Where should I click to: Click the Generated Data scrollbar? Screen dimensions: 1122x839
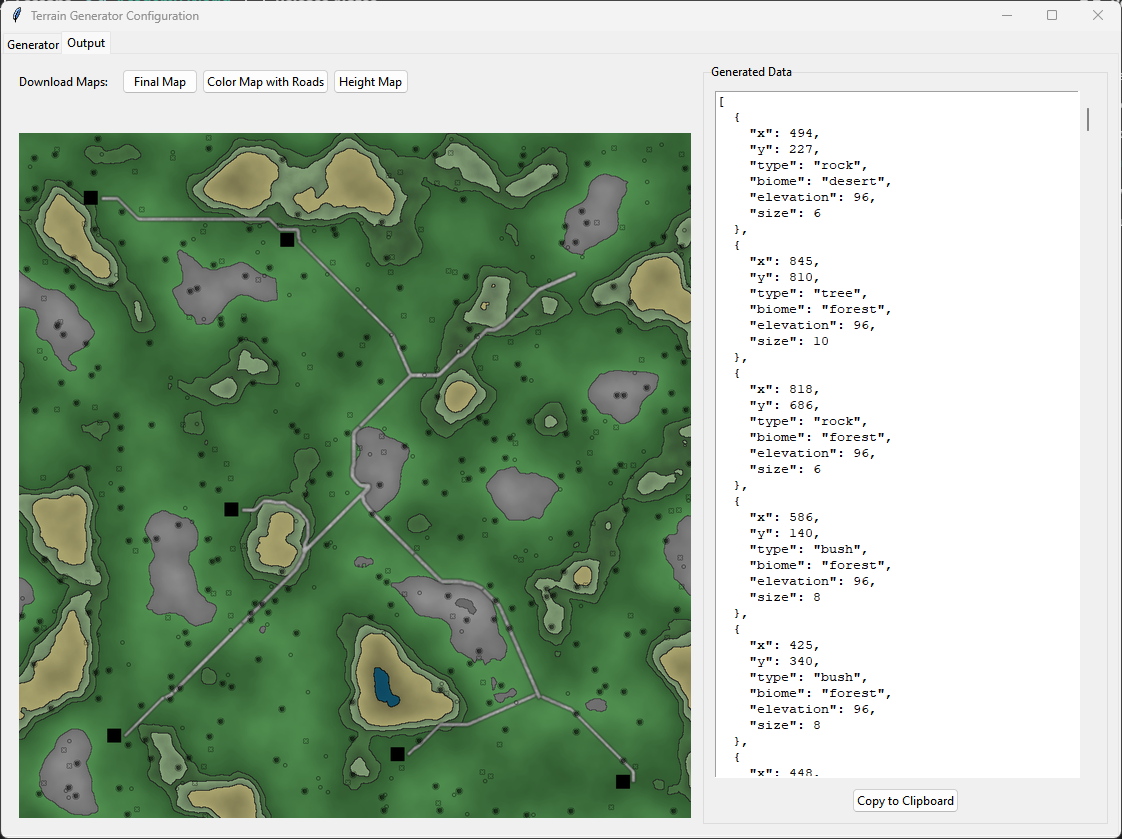click(1085, 118)
